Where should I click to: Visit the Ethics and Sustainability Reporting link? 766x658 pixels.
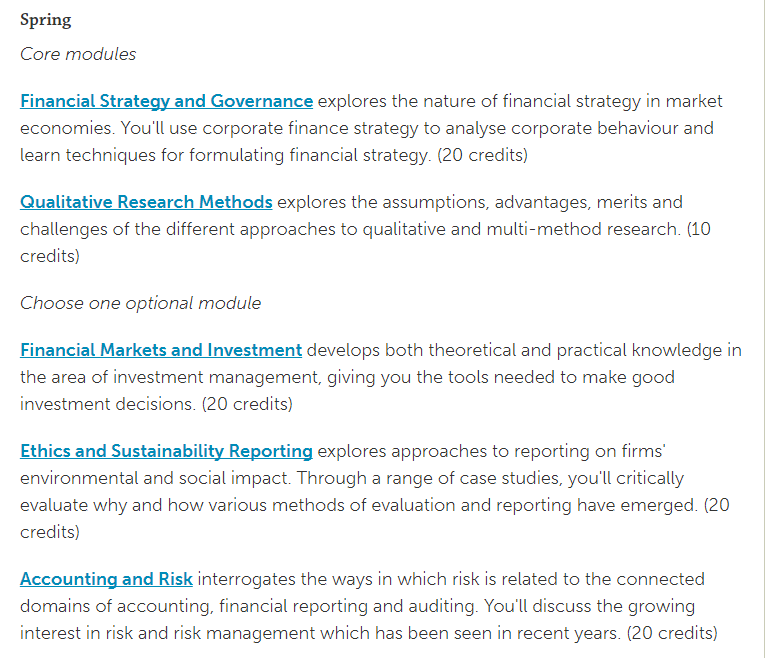tap(166, 451)
